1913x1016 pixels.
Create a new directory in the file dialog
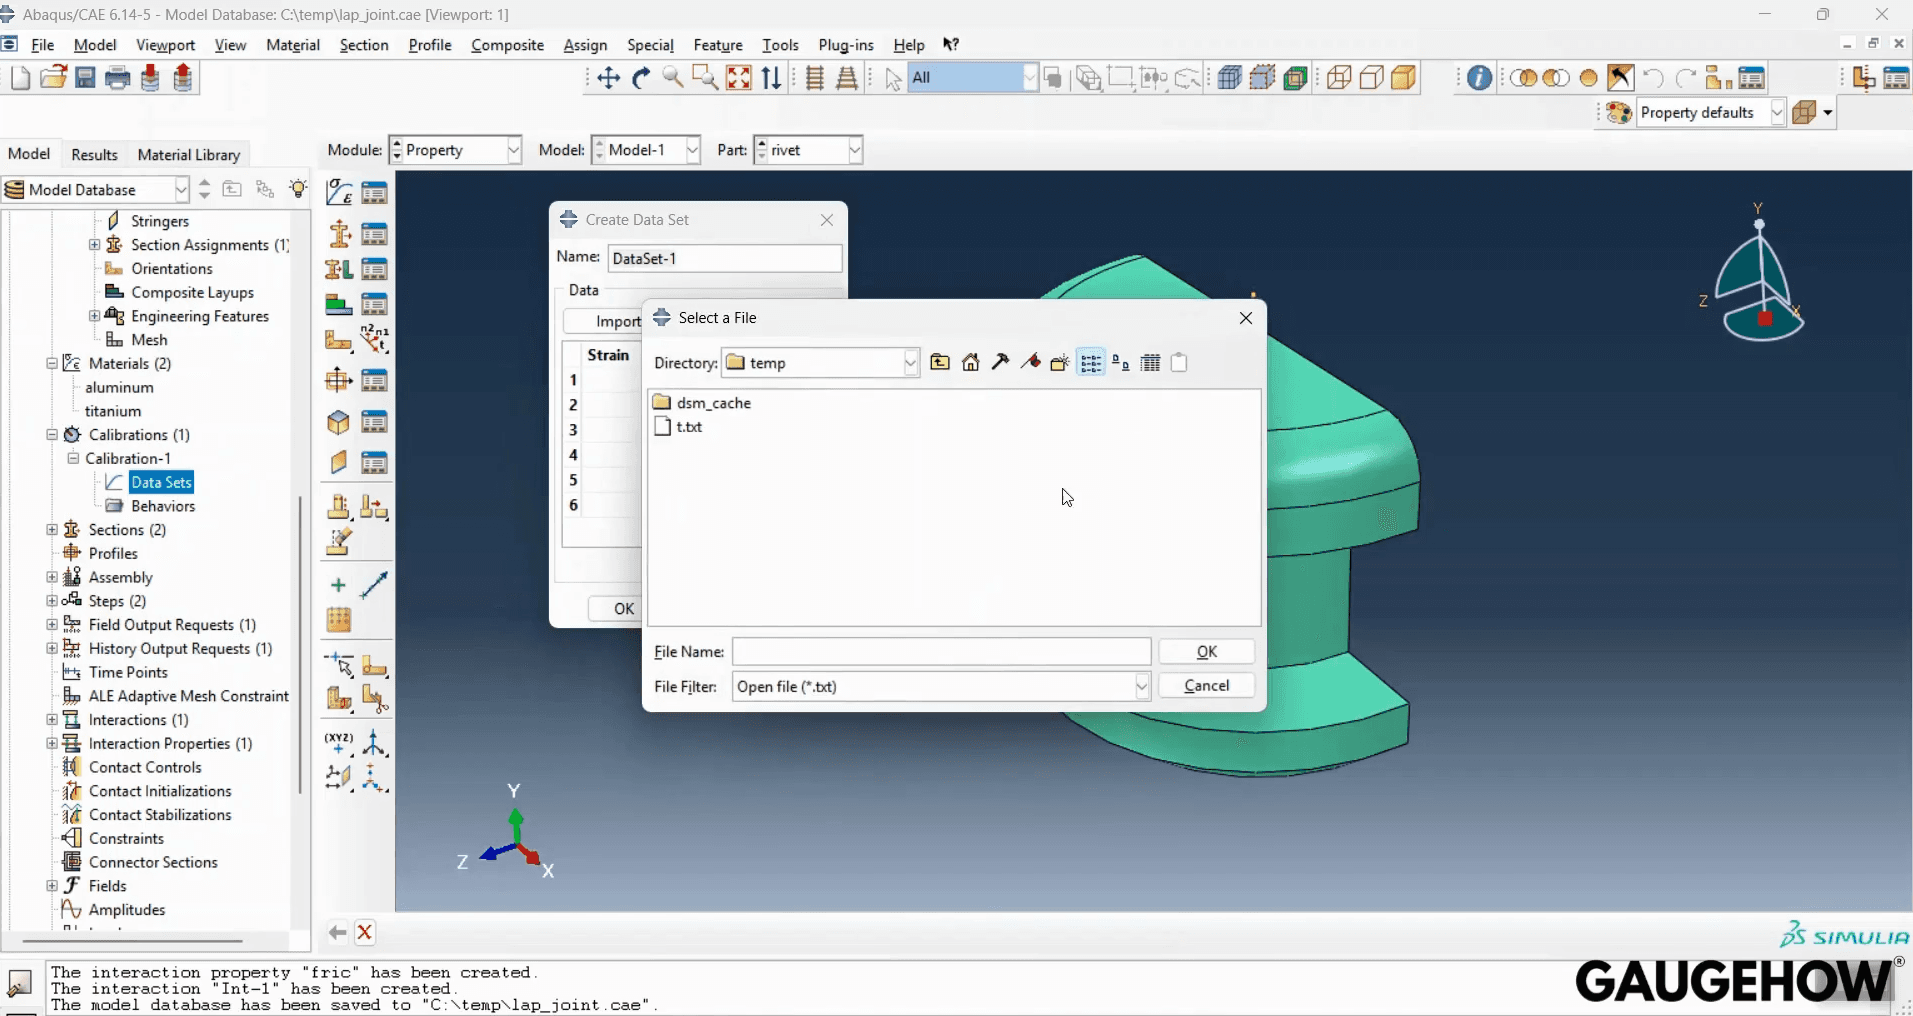click(x=1059, y=362)
